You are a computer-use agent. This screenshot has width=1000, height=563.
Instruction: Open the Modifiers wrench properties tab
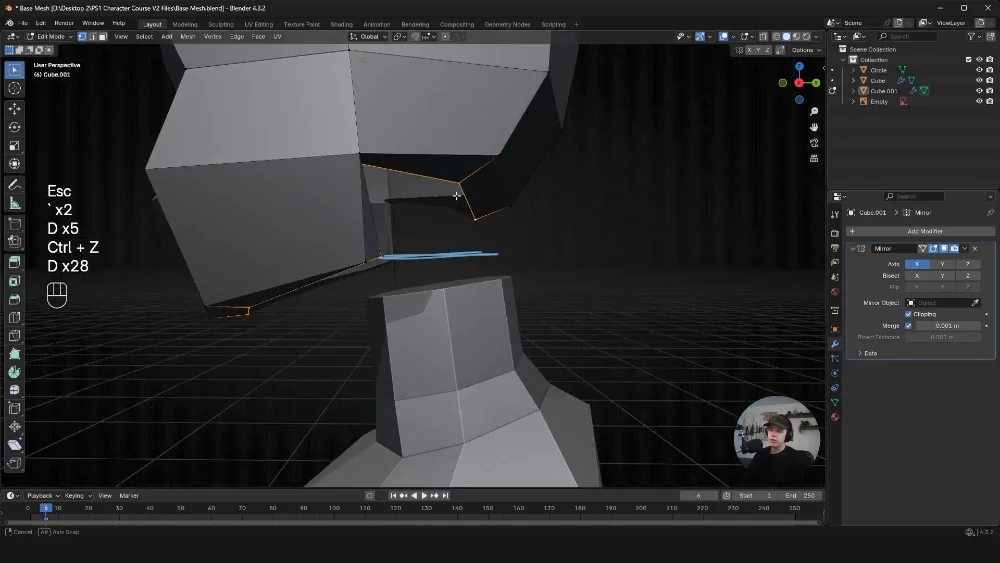pyautogui.click(x=835, y=344)
